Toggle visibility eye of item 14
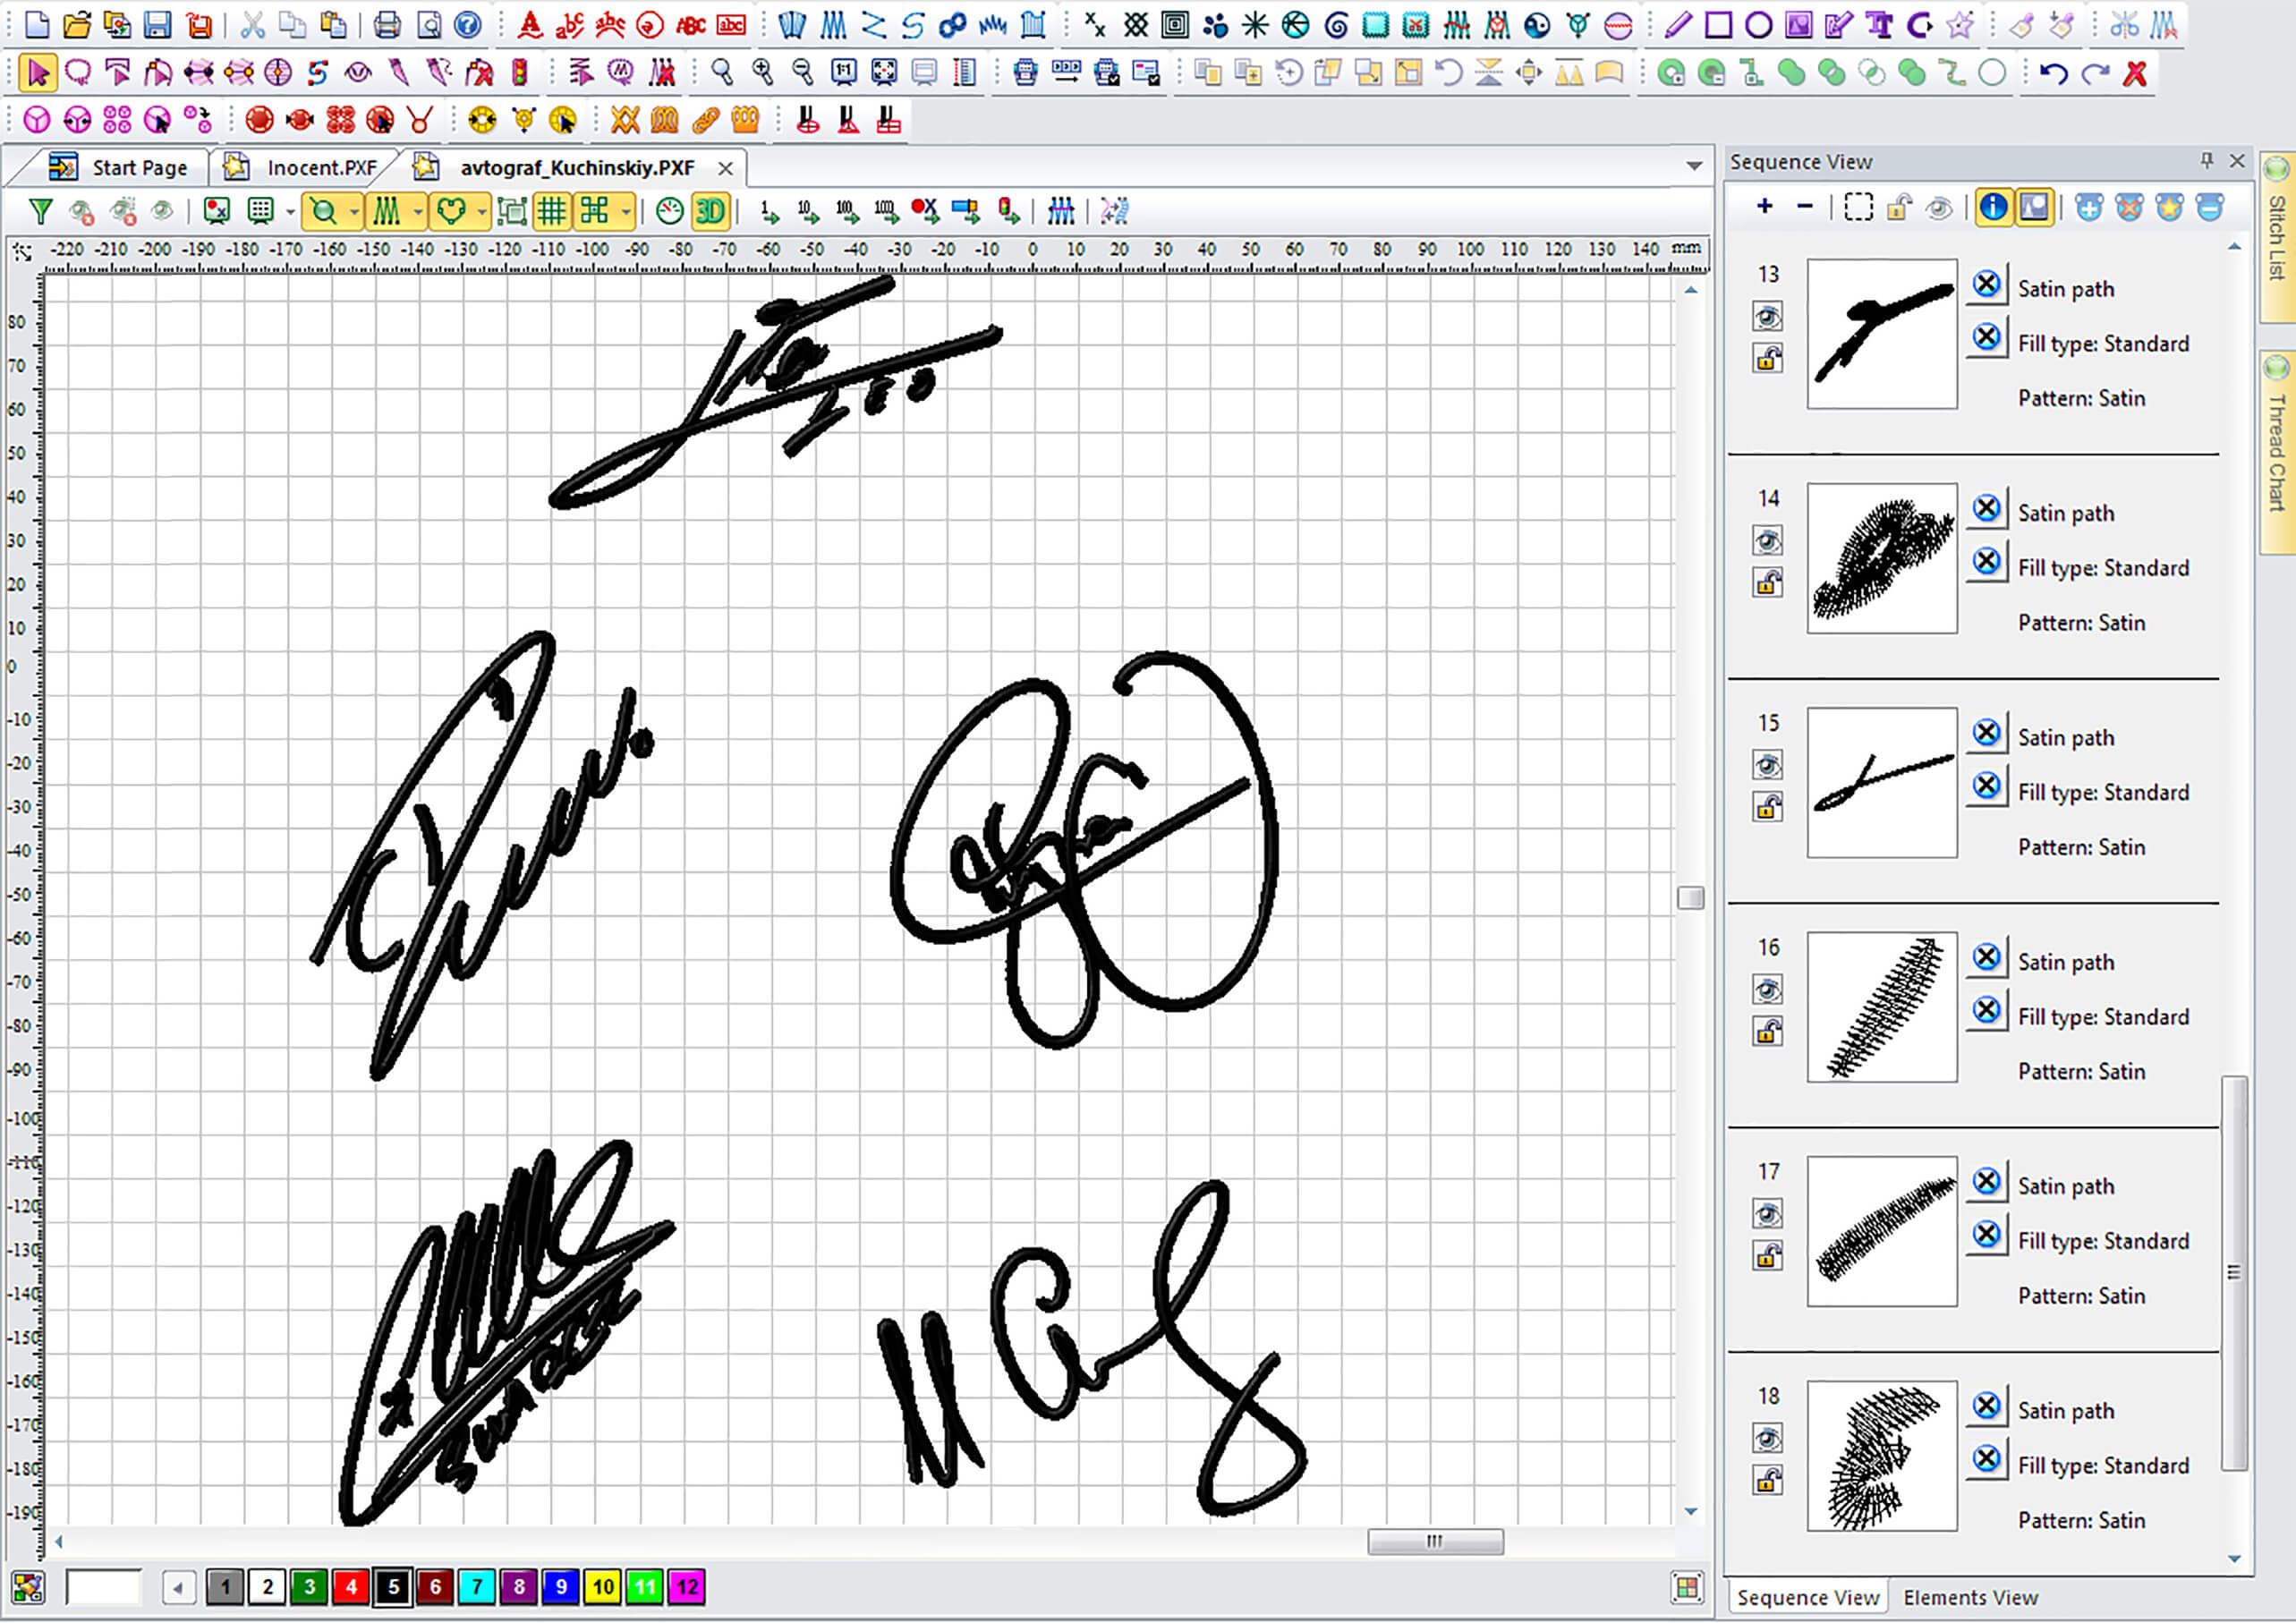 [1767, 542]
